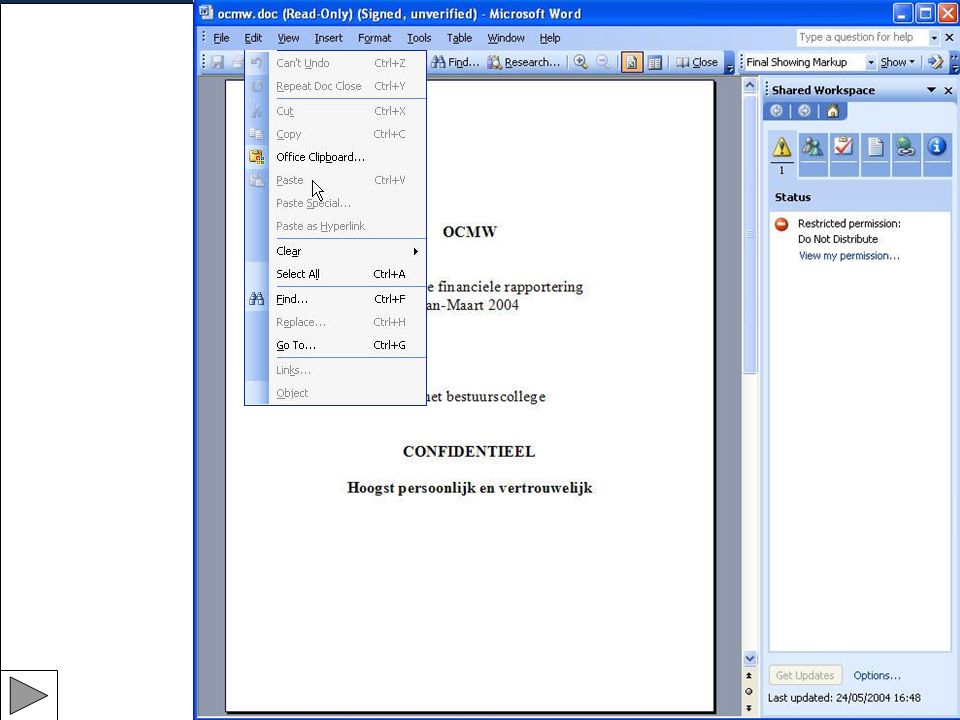Choose Find... in the Edit menu
960x720 pixels.
point(336,299)
